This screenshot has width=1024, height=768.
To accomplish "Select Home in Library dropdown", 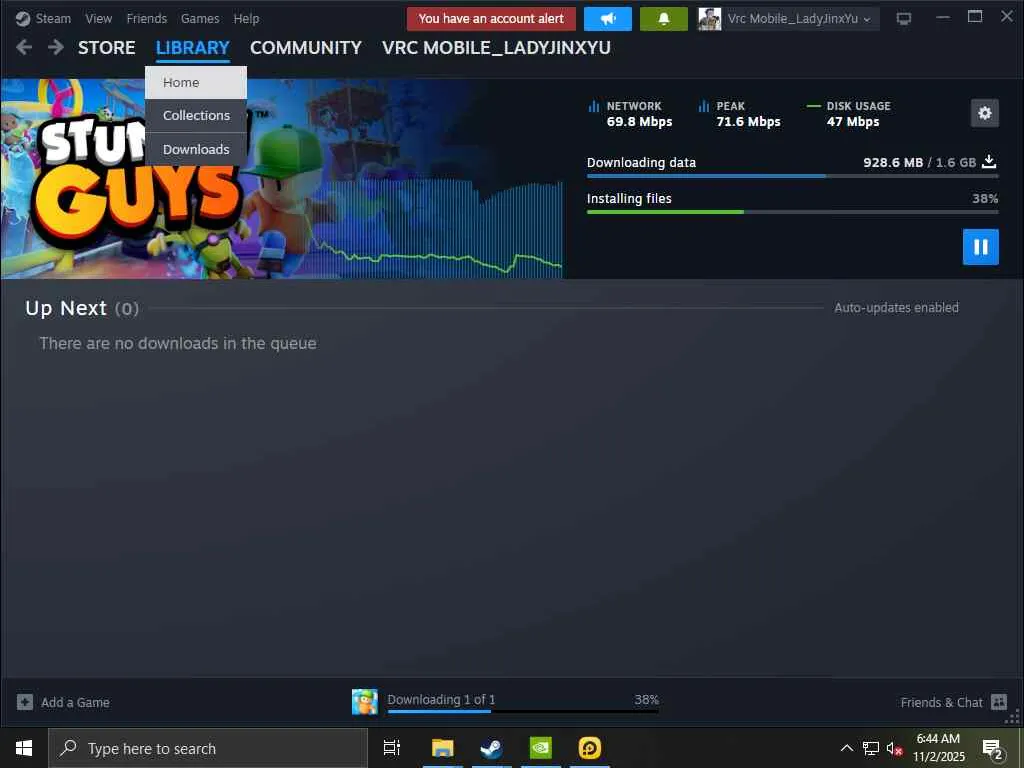I will (x=196, y=82).
